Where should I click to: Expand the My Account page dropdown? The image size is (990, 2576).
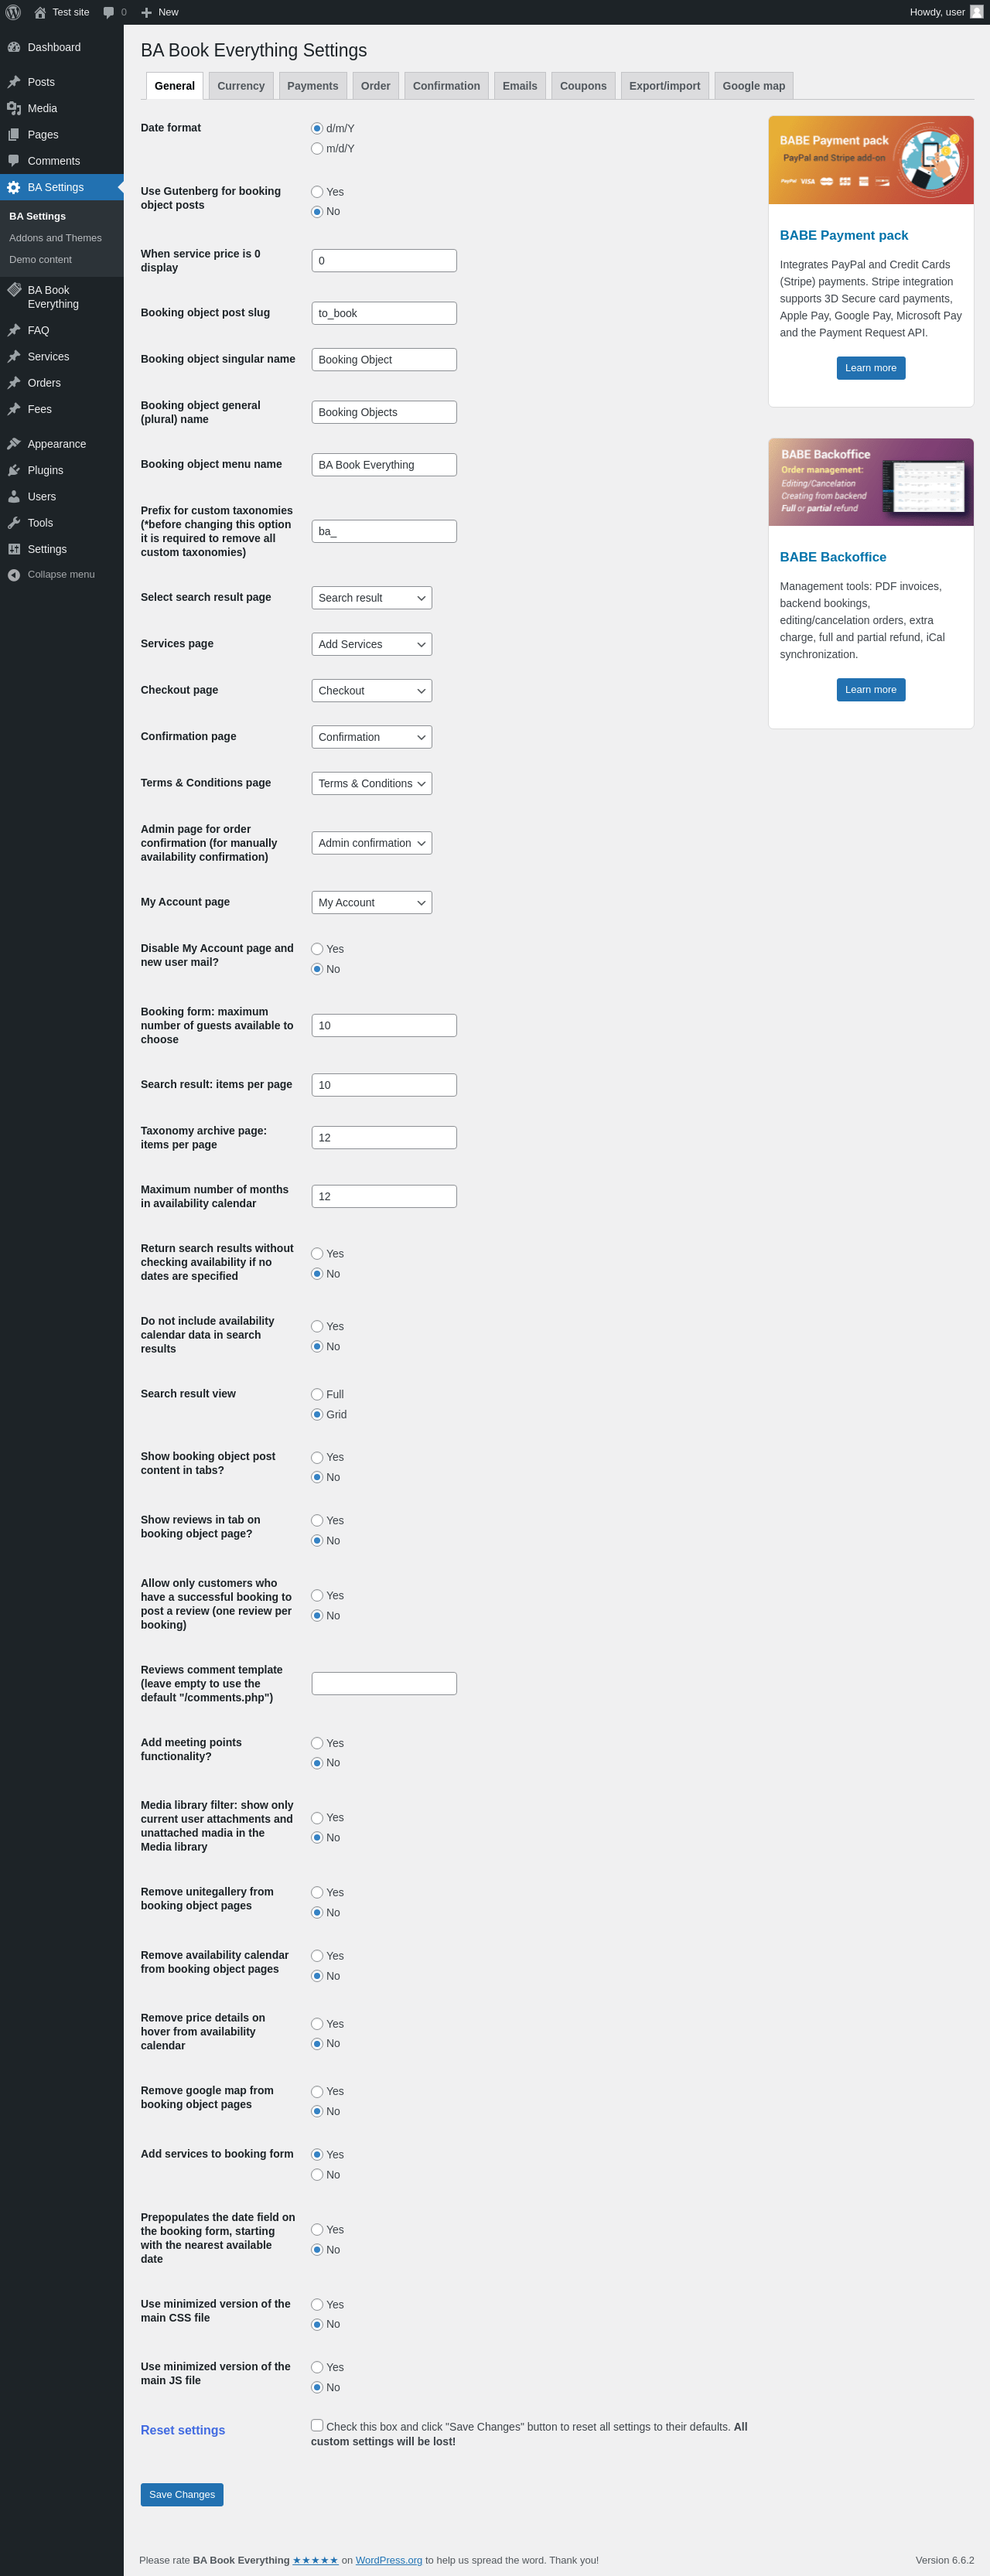coord(371,903)
